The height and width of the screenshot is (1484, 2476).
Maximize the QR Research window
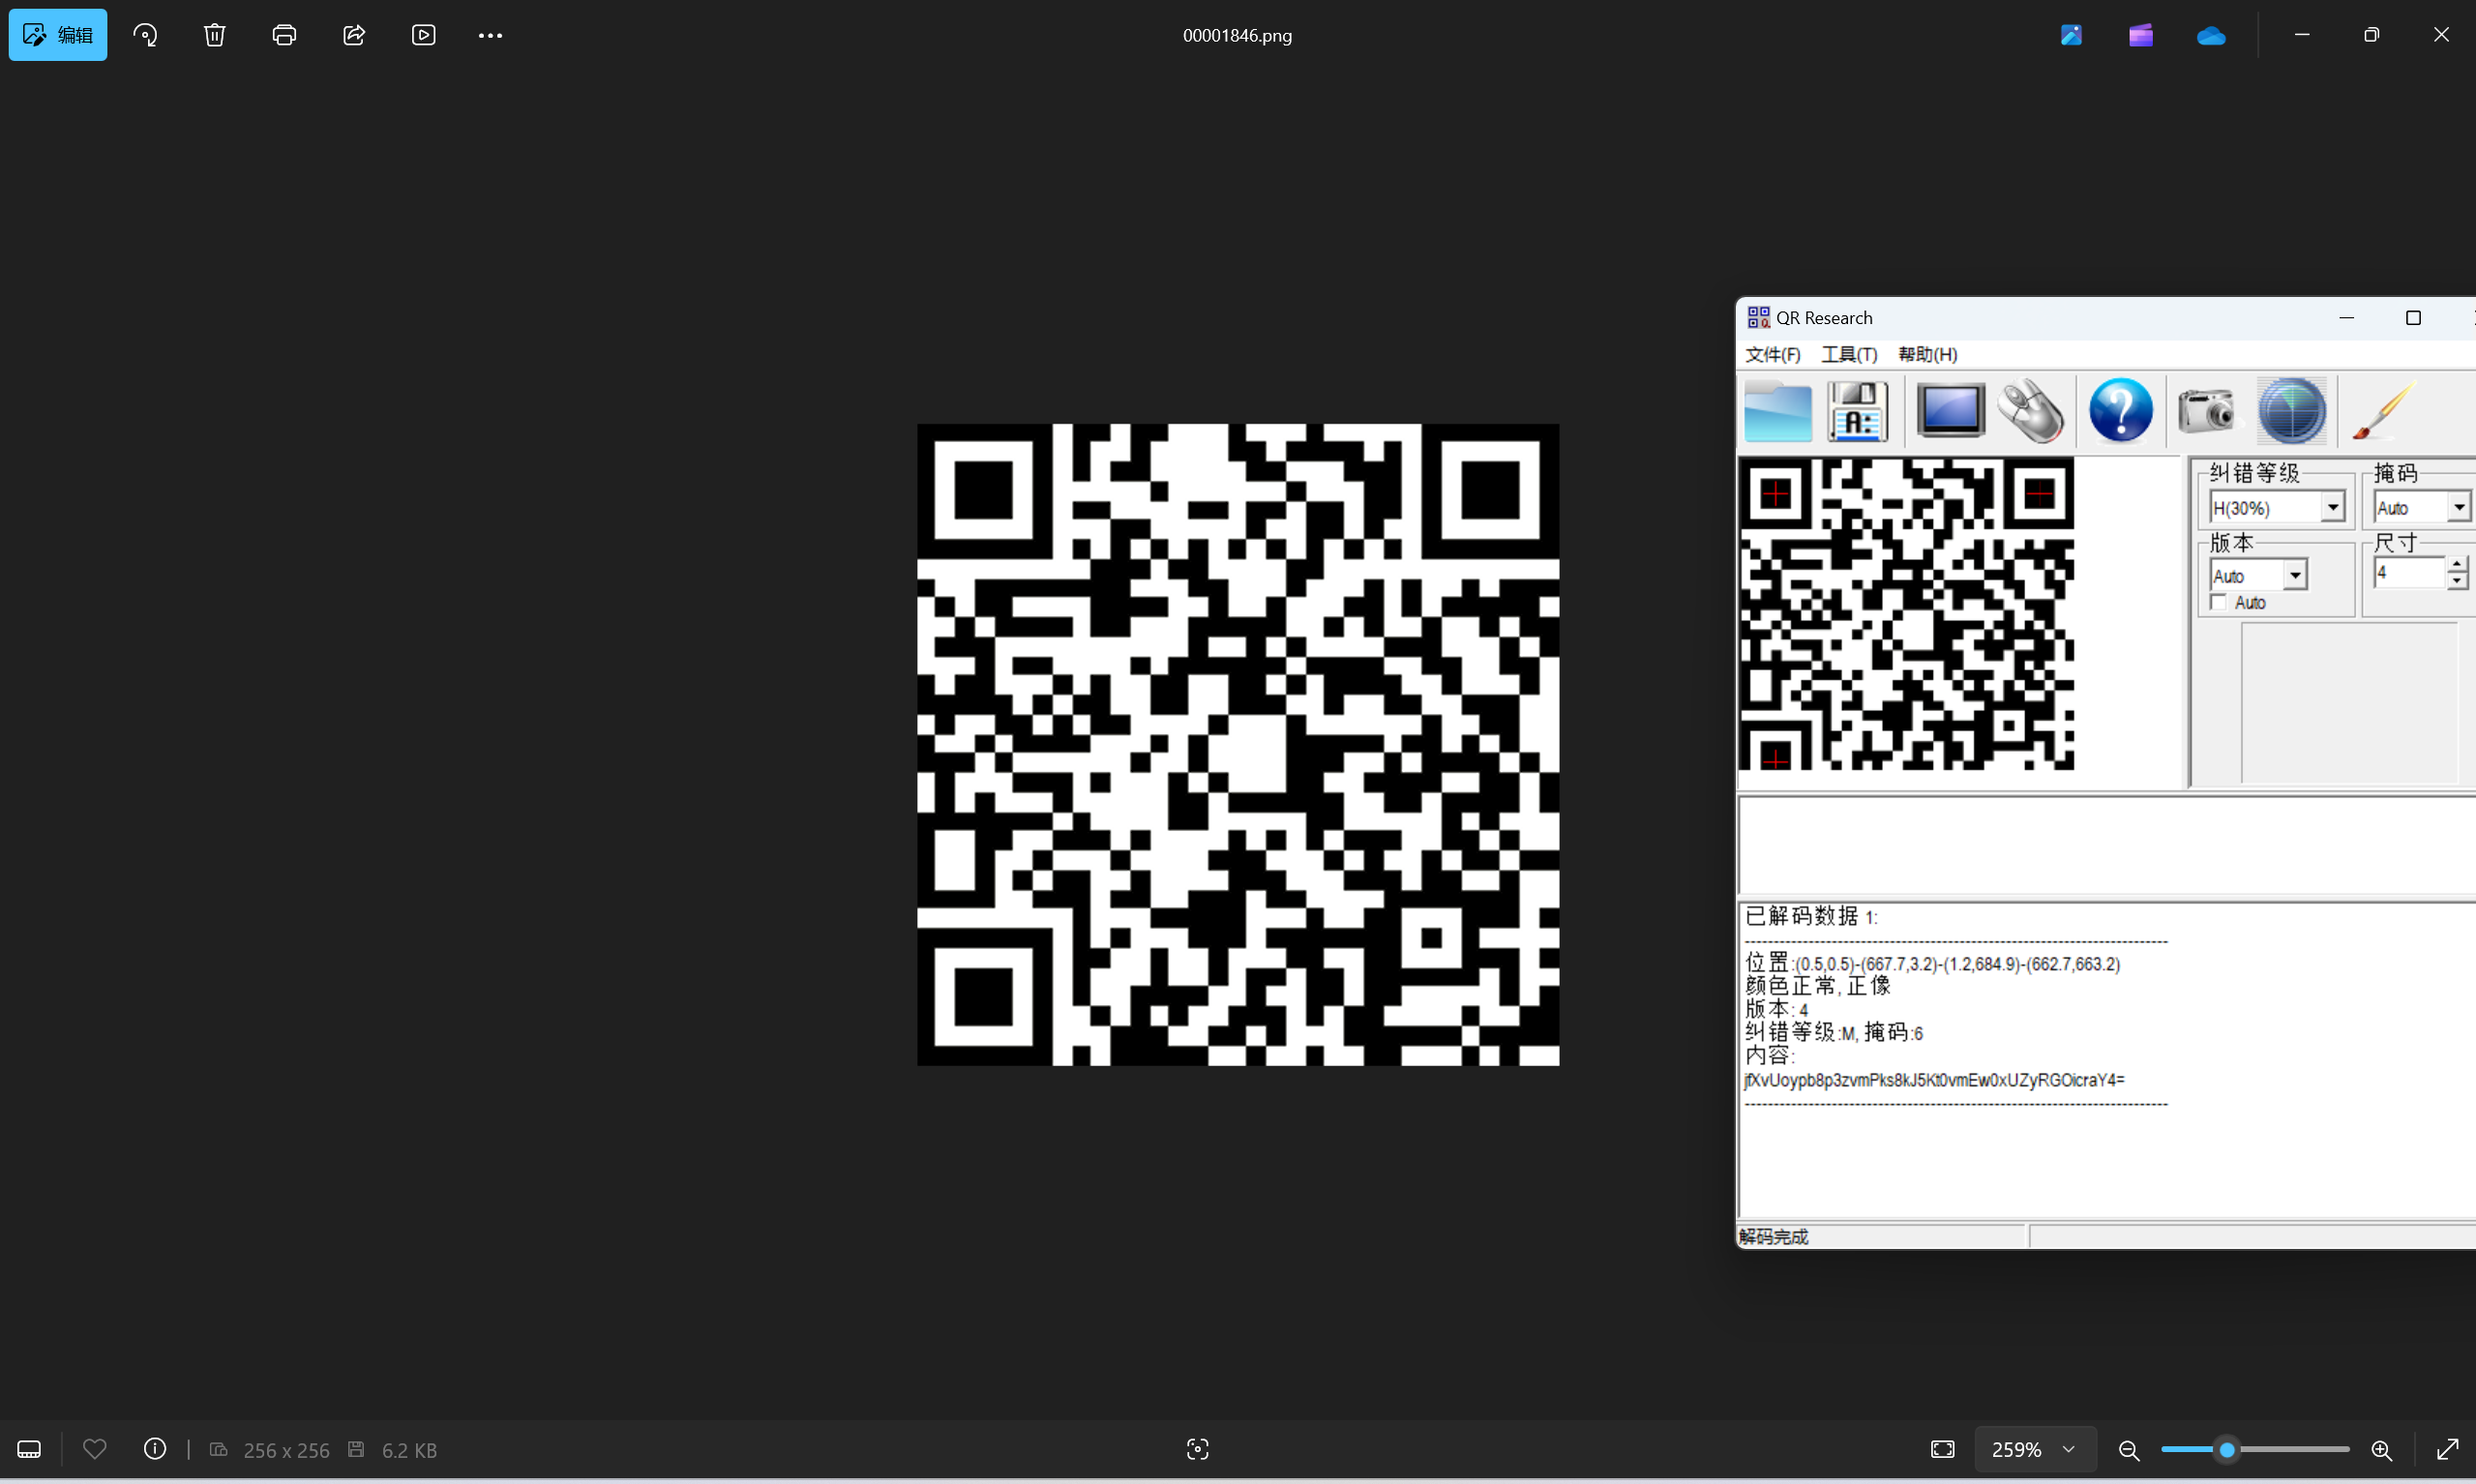(2412, 318)
